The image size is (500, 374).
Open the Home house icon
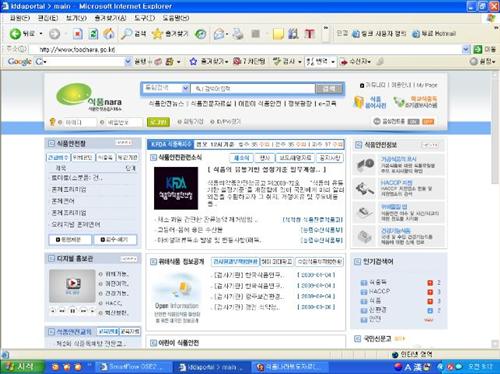tap(109, 34)
